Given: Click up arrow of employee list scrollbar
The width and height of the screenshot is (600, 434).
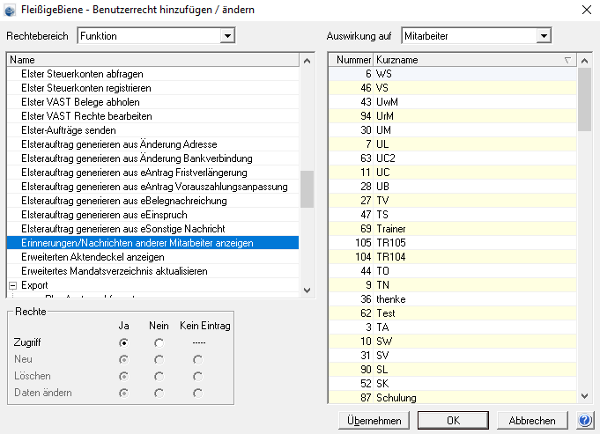Looking at the screenshot, I should (x=584, y=60).
